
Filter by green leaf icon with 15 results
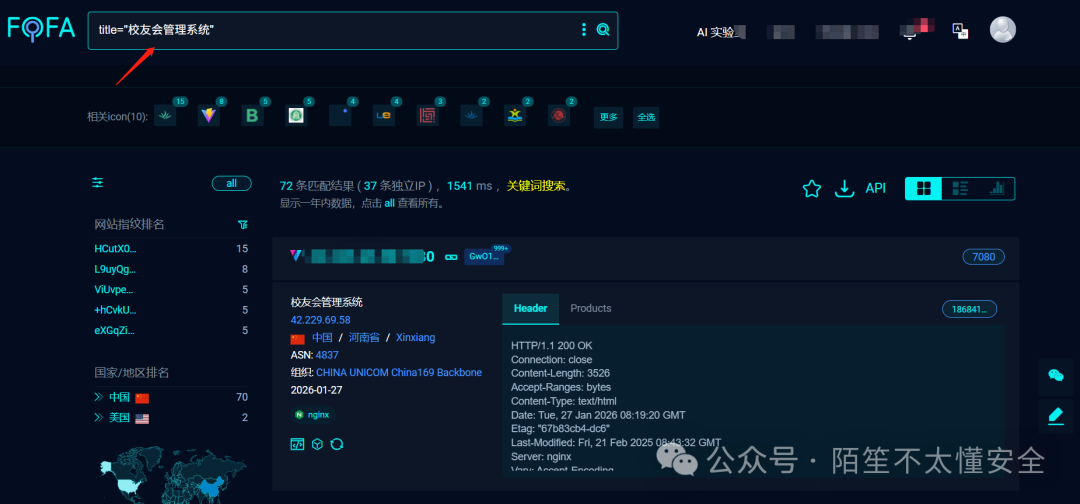pyautogui.click(x=165, y=116)
